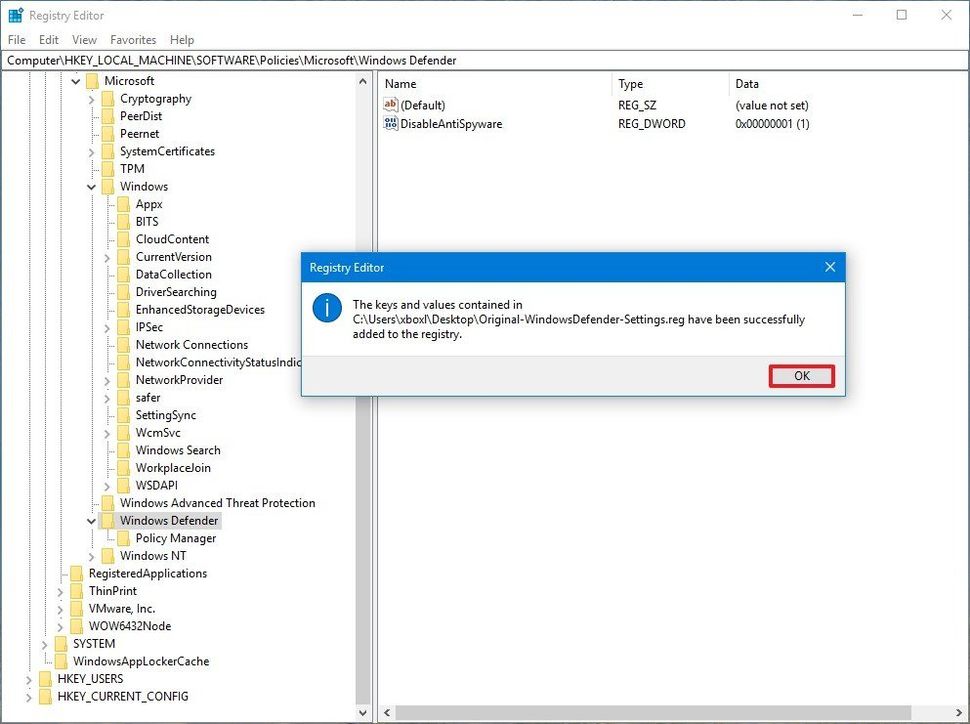Click the REG_SZ icon beside (Default)
This screenshot has width=970, height=724.
pyautogui.click(x=391, y=105)
